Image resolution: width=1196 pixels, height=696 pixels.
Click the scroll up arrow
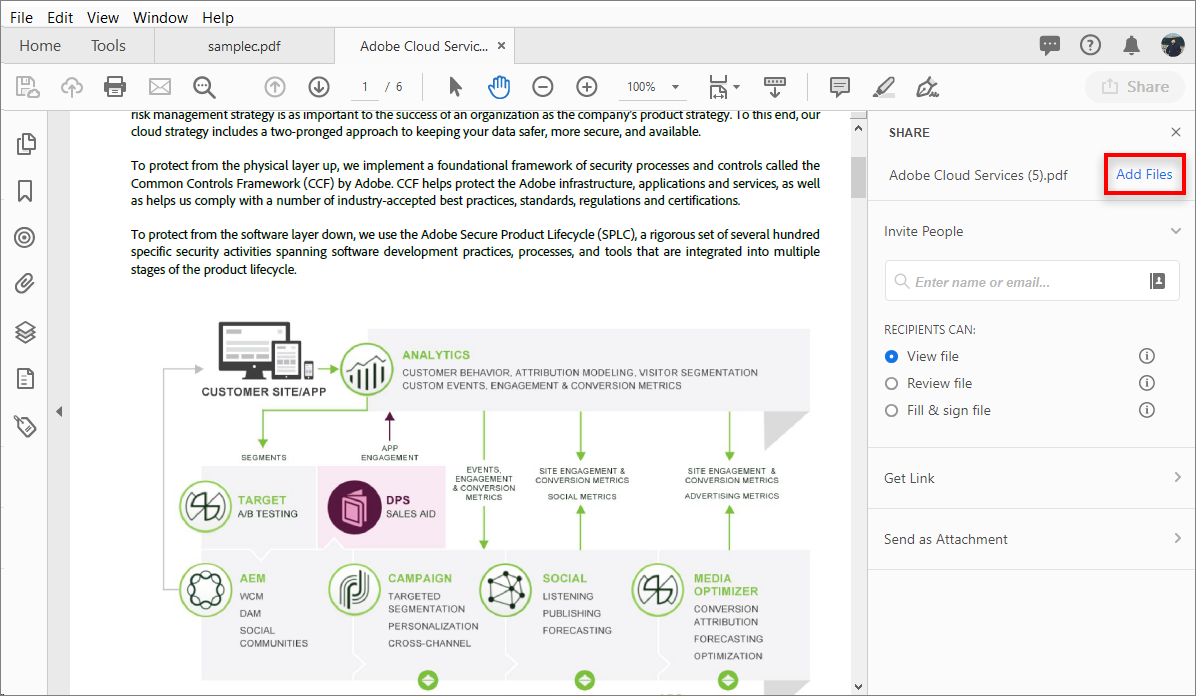(858, 128)
